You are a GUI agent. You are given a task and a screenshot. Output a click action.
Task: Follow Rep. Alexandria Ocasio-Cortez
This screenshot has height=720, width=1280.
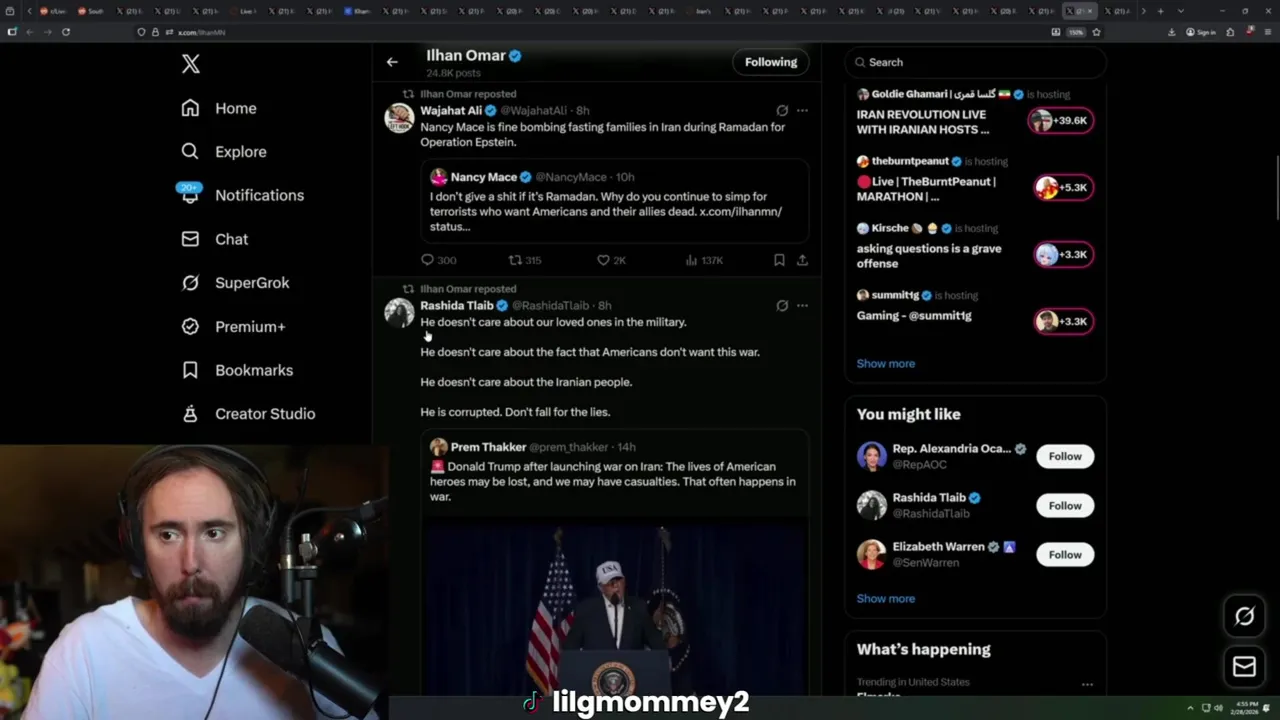tap(1065, 456)
